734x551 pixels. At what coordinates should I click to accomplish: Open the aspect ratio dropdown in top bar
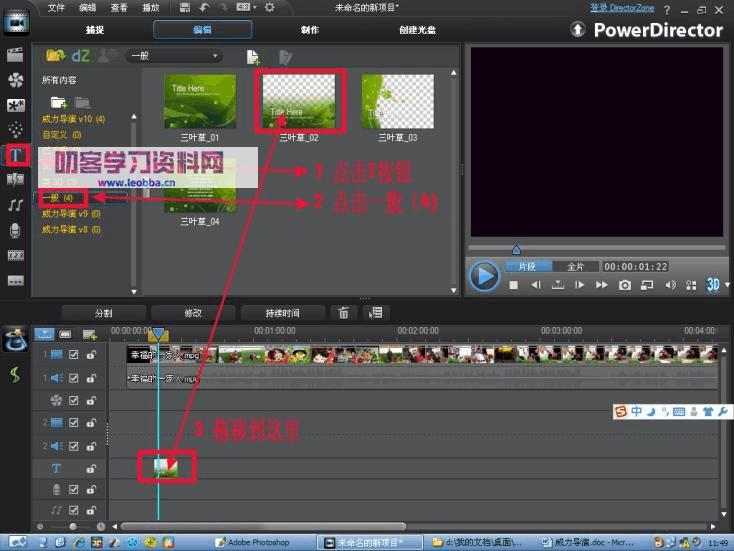(244, 7)
